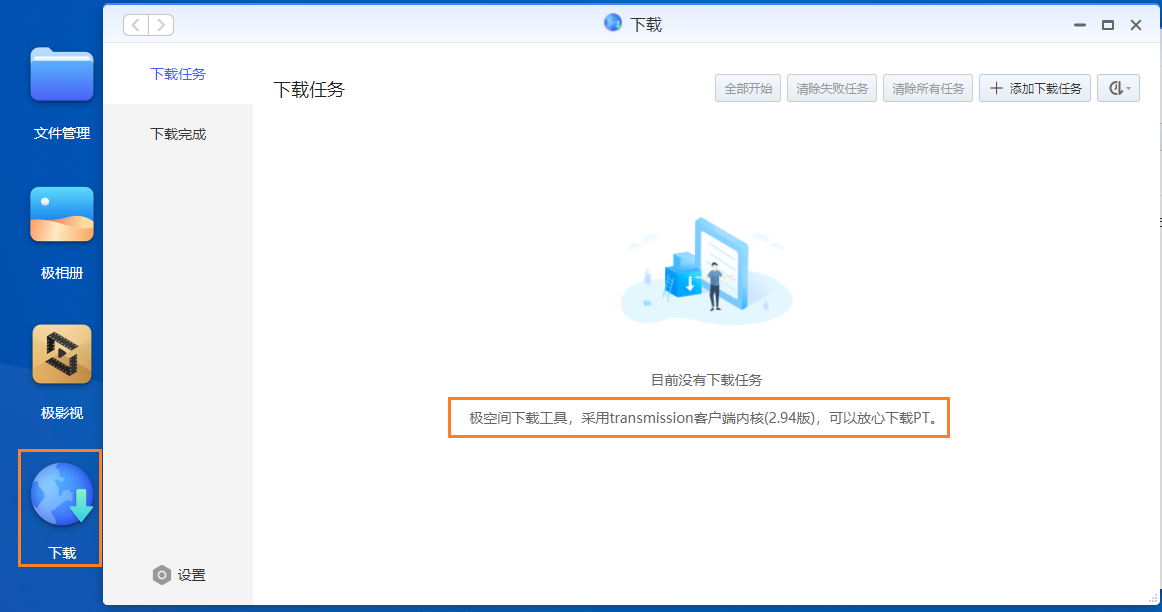Click the empty-state download illustration
This screenshot has width=1162, height=612.
point(706,268)
